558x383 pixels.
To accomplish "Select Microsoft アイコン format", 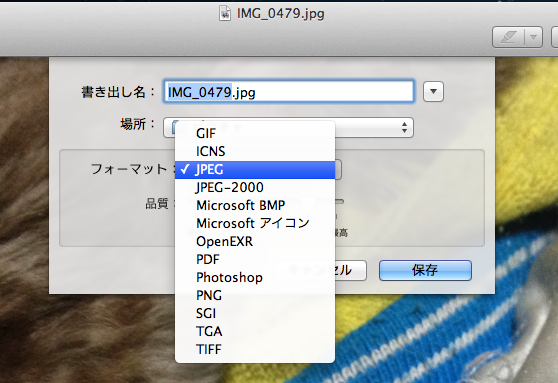I will point(255,223).
